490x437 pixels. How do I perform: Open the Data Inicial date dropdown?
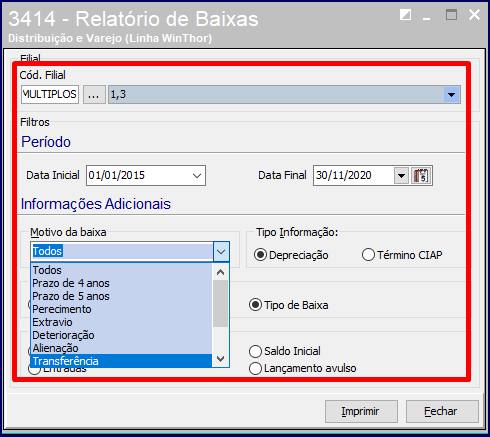point(197,175)
